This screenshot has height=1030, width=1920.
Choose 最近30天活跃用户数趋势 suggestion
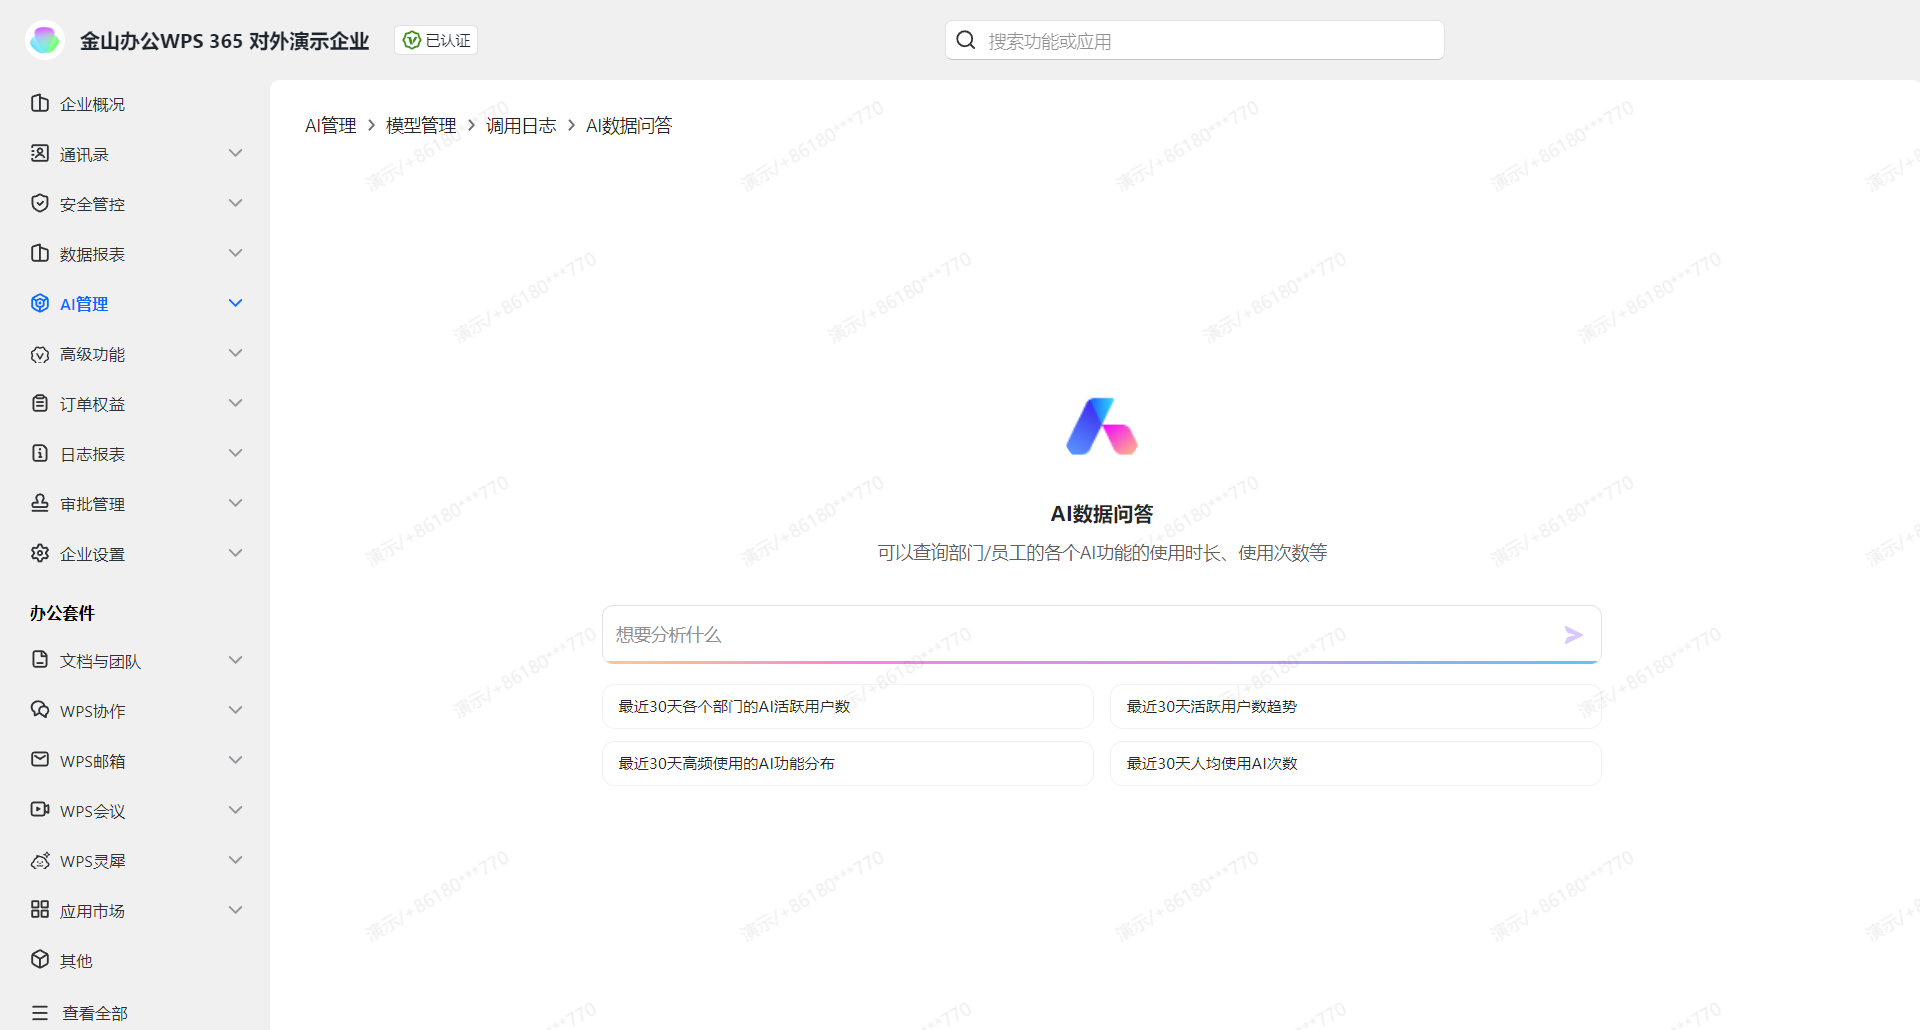pos(1356,706)
